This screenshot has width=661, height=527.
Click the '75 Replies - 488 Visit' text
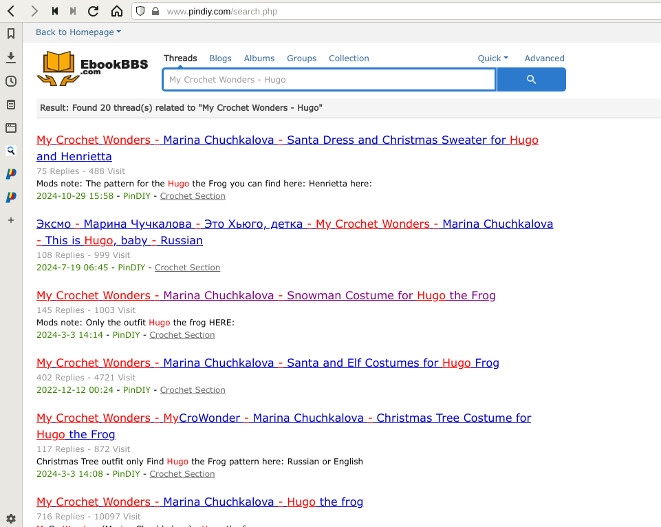[x=81, y=171]
